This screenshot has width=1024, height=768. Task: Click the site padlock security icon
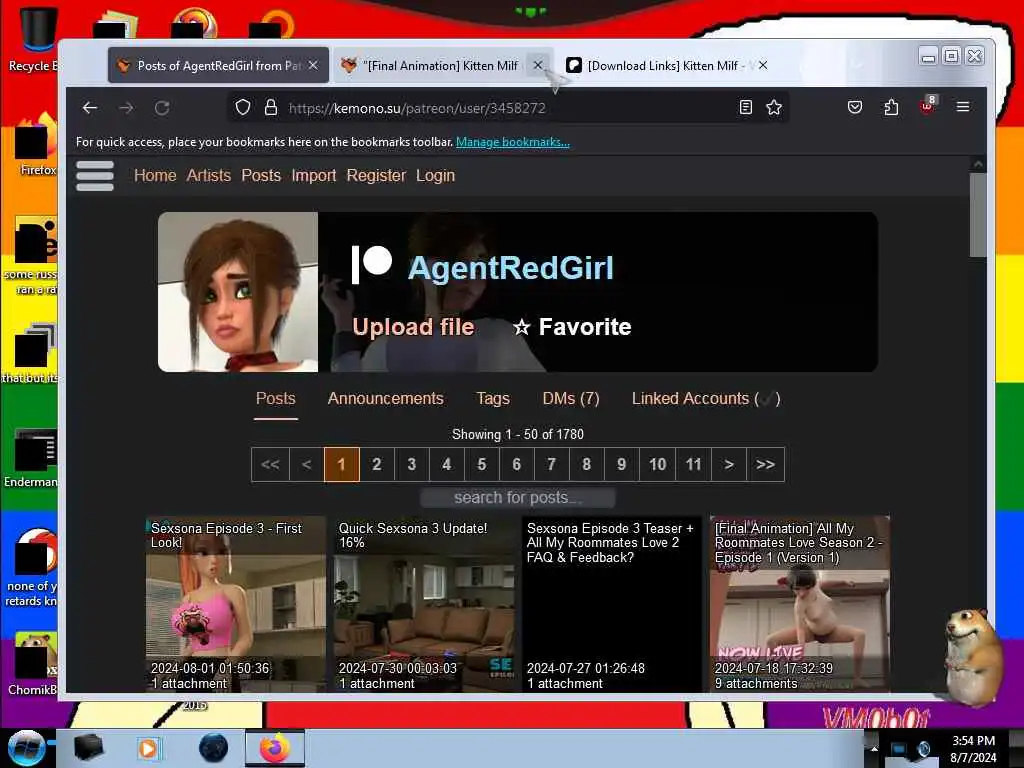point(270,107)
